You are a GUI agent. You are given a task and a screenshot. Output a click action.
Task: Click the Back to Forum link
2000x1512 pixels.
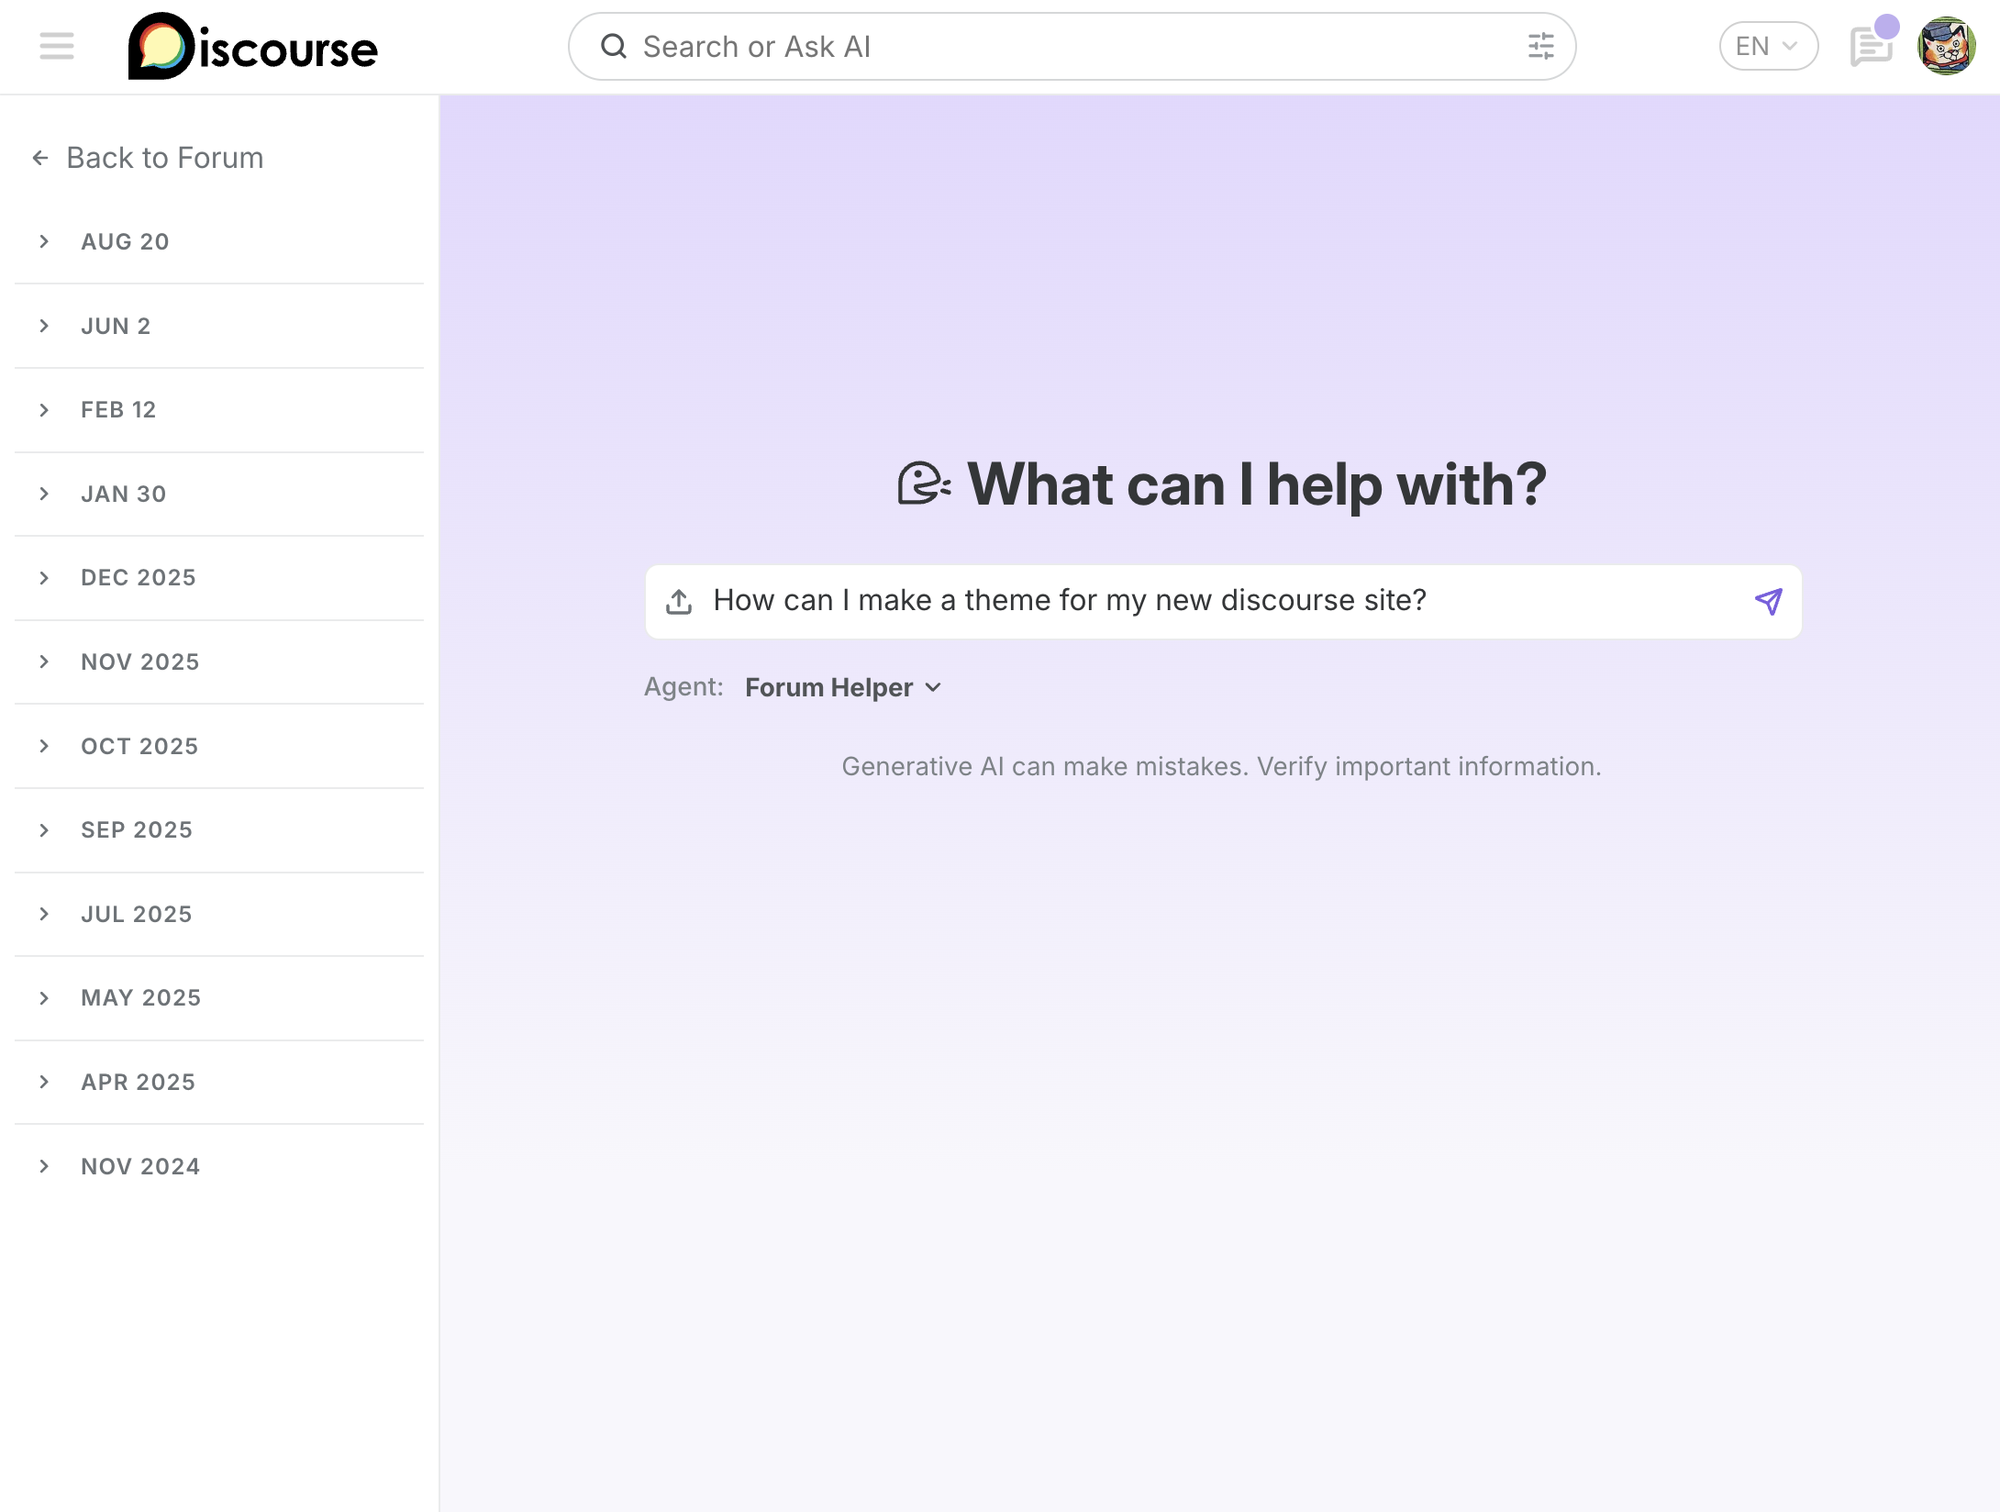click(147, 158)
